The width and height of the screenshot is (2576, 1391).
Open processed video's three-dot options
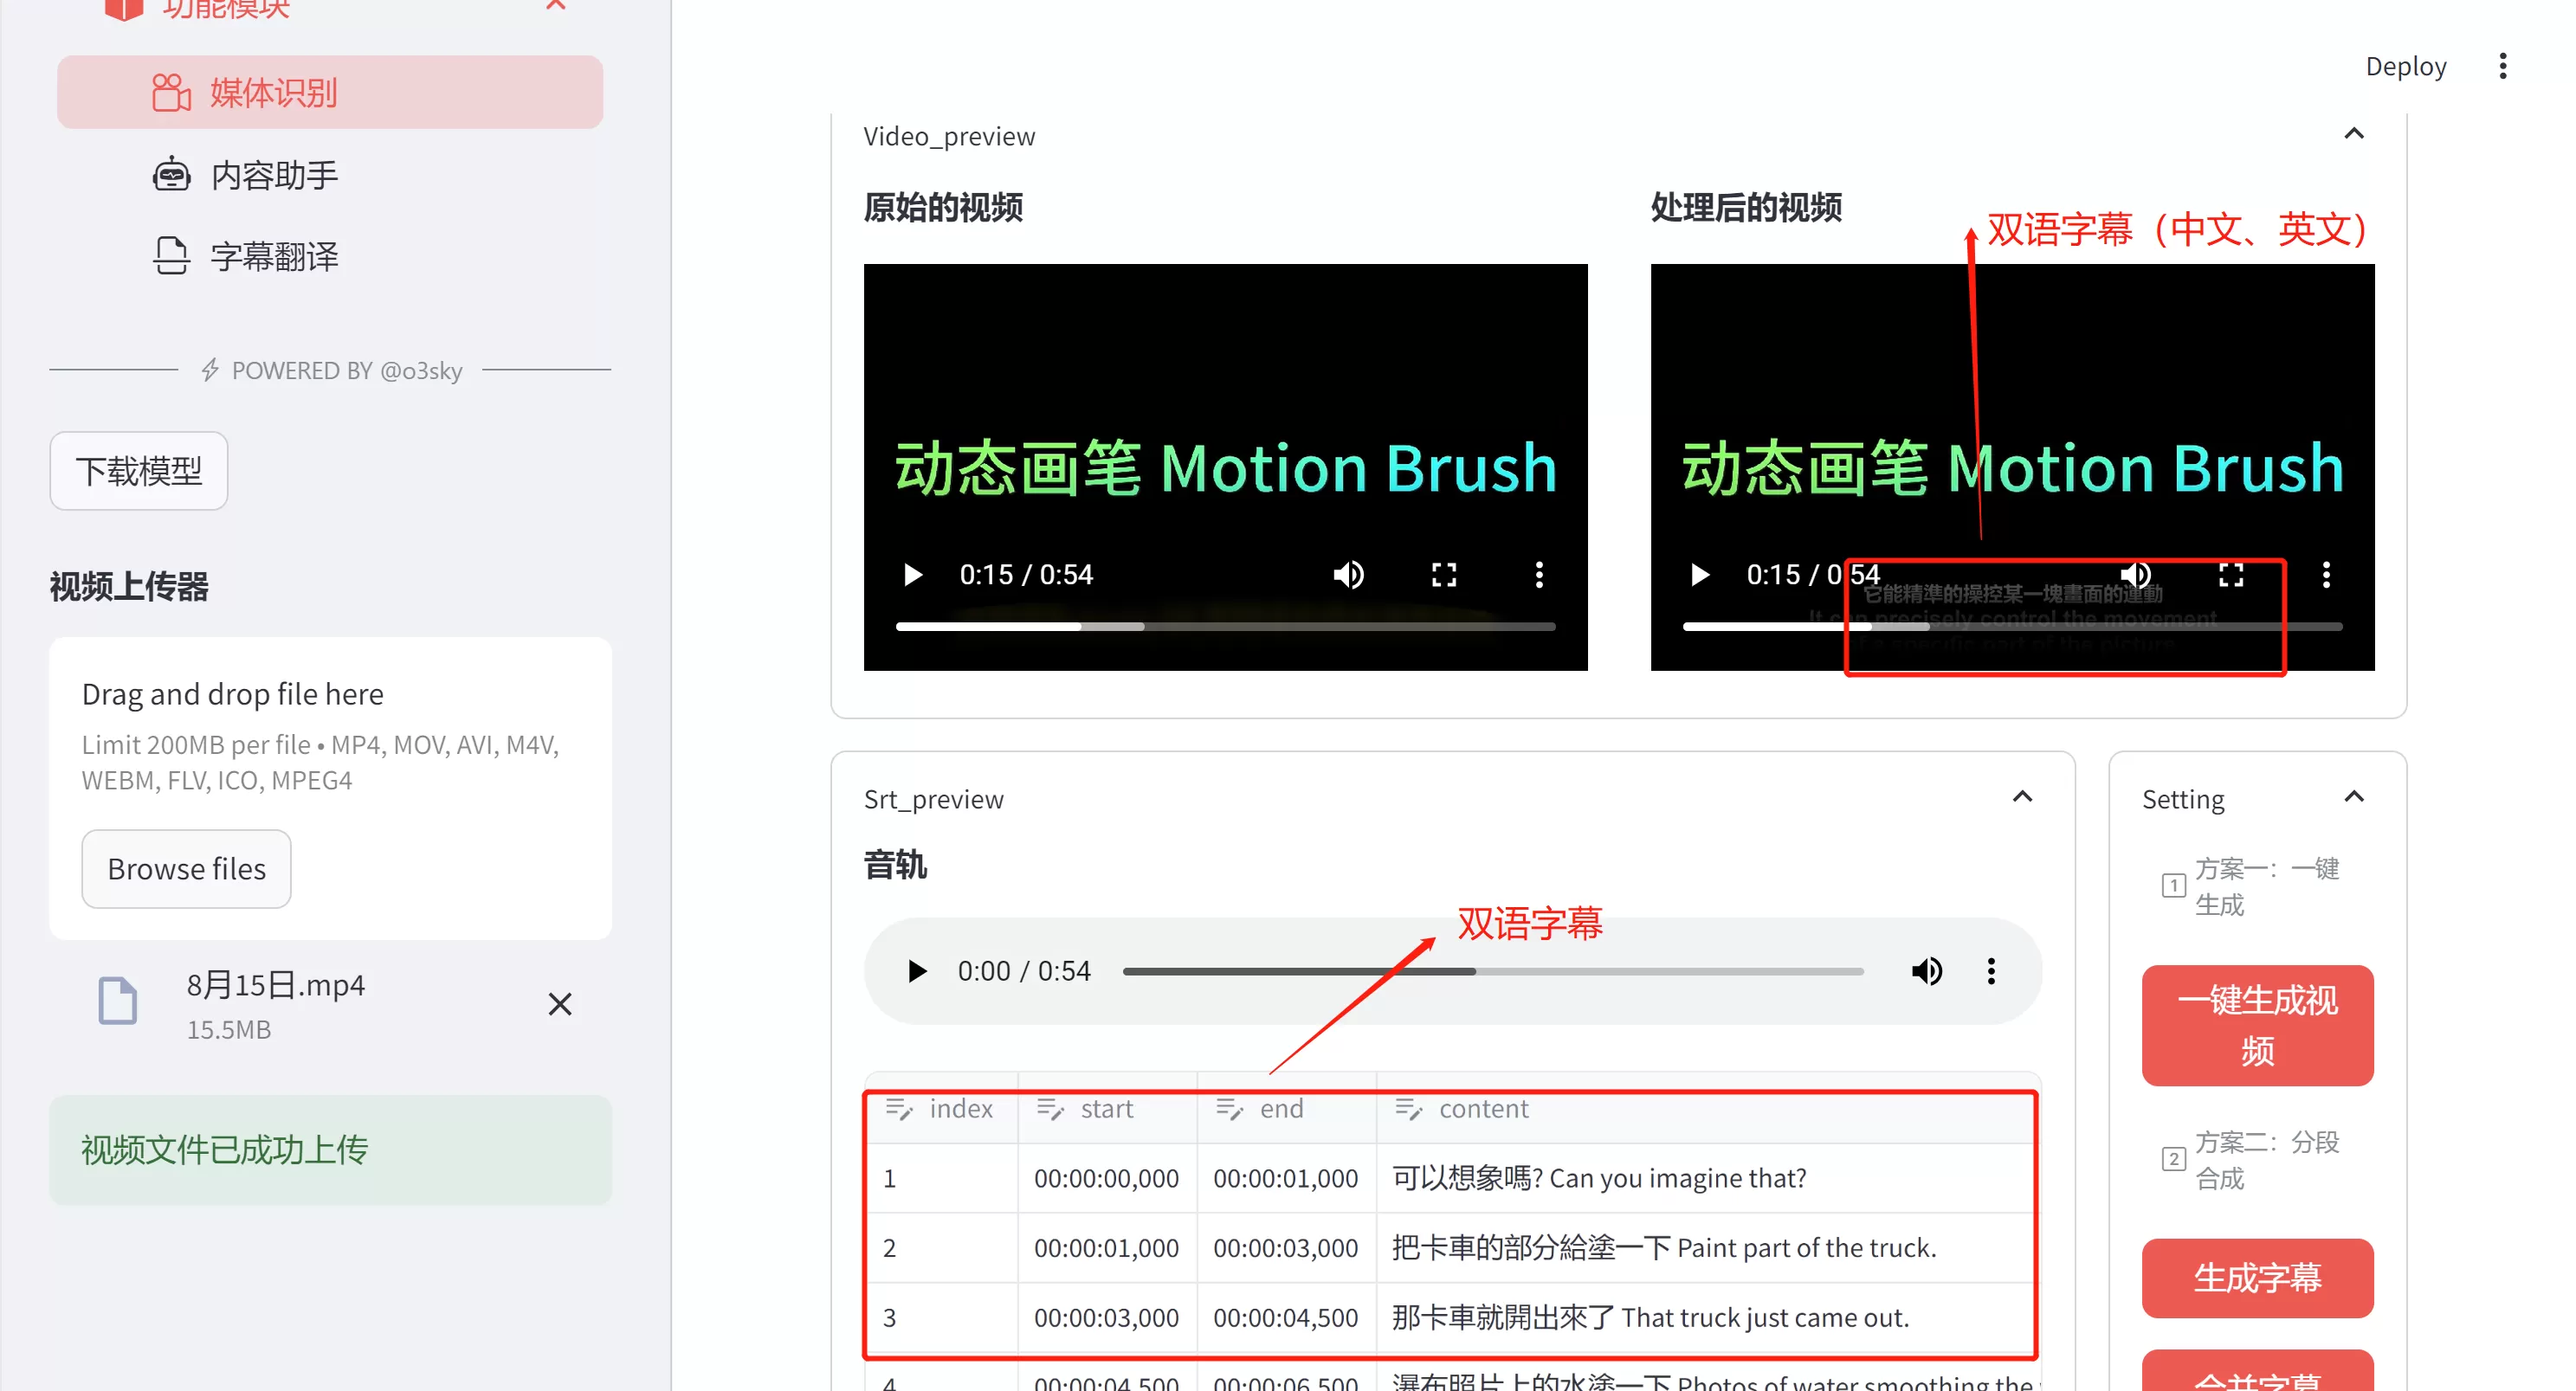coord(2326,575)
